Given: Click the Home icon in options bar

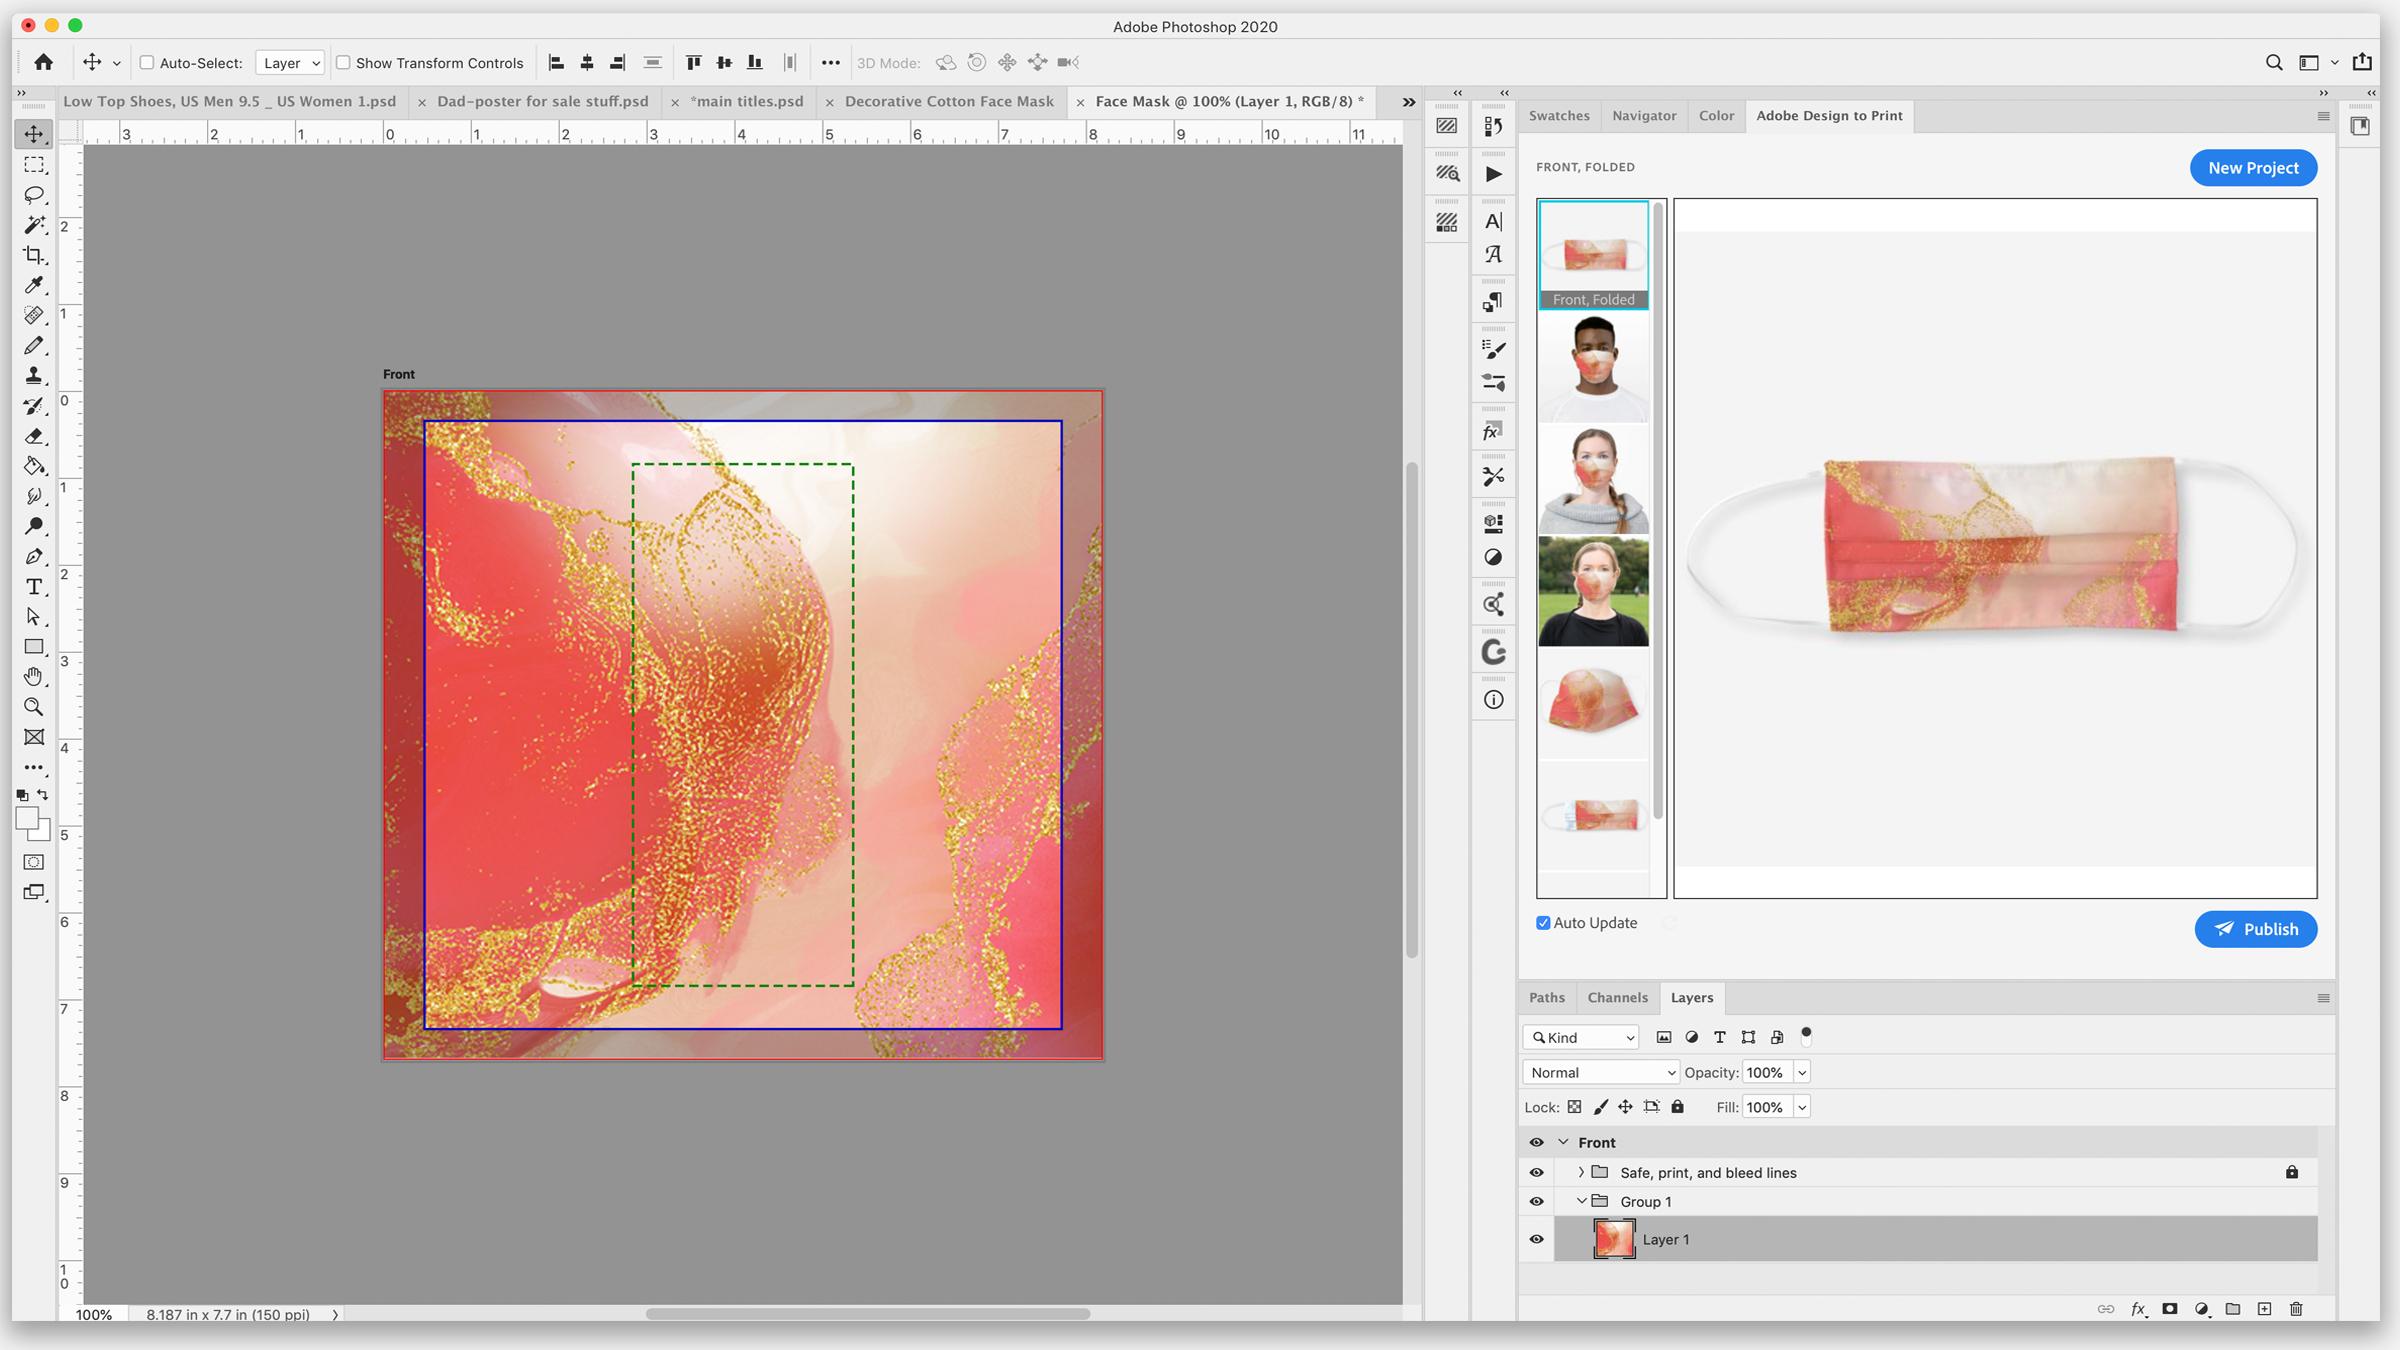Looking at the screenshot, I should [x=43, y=62].
